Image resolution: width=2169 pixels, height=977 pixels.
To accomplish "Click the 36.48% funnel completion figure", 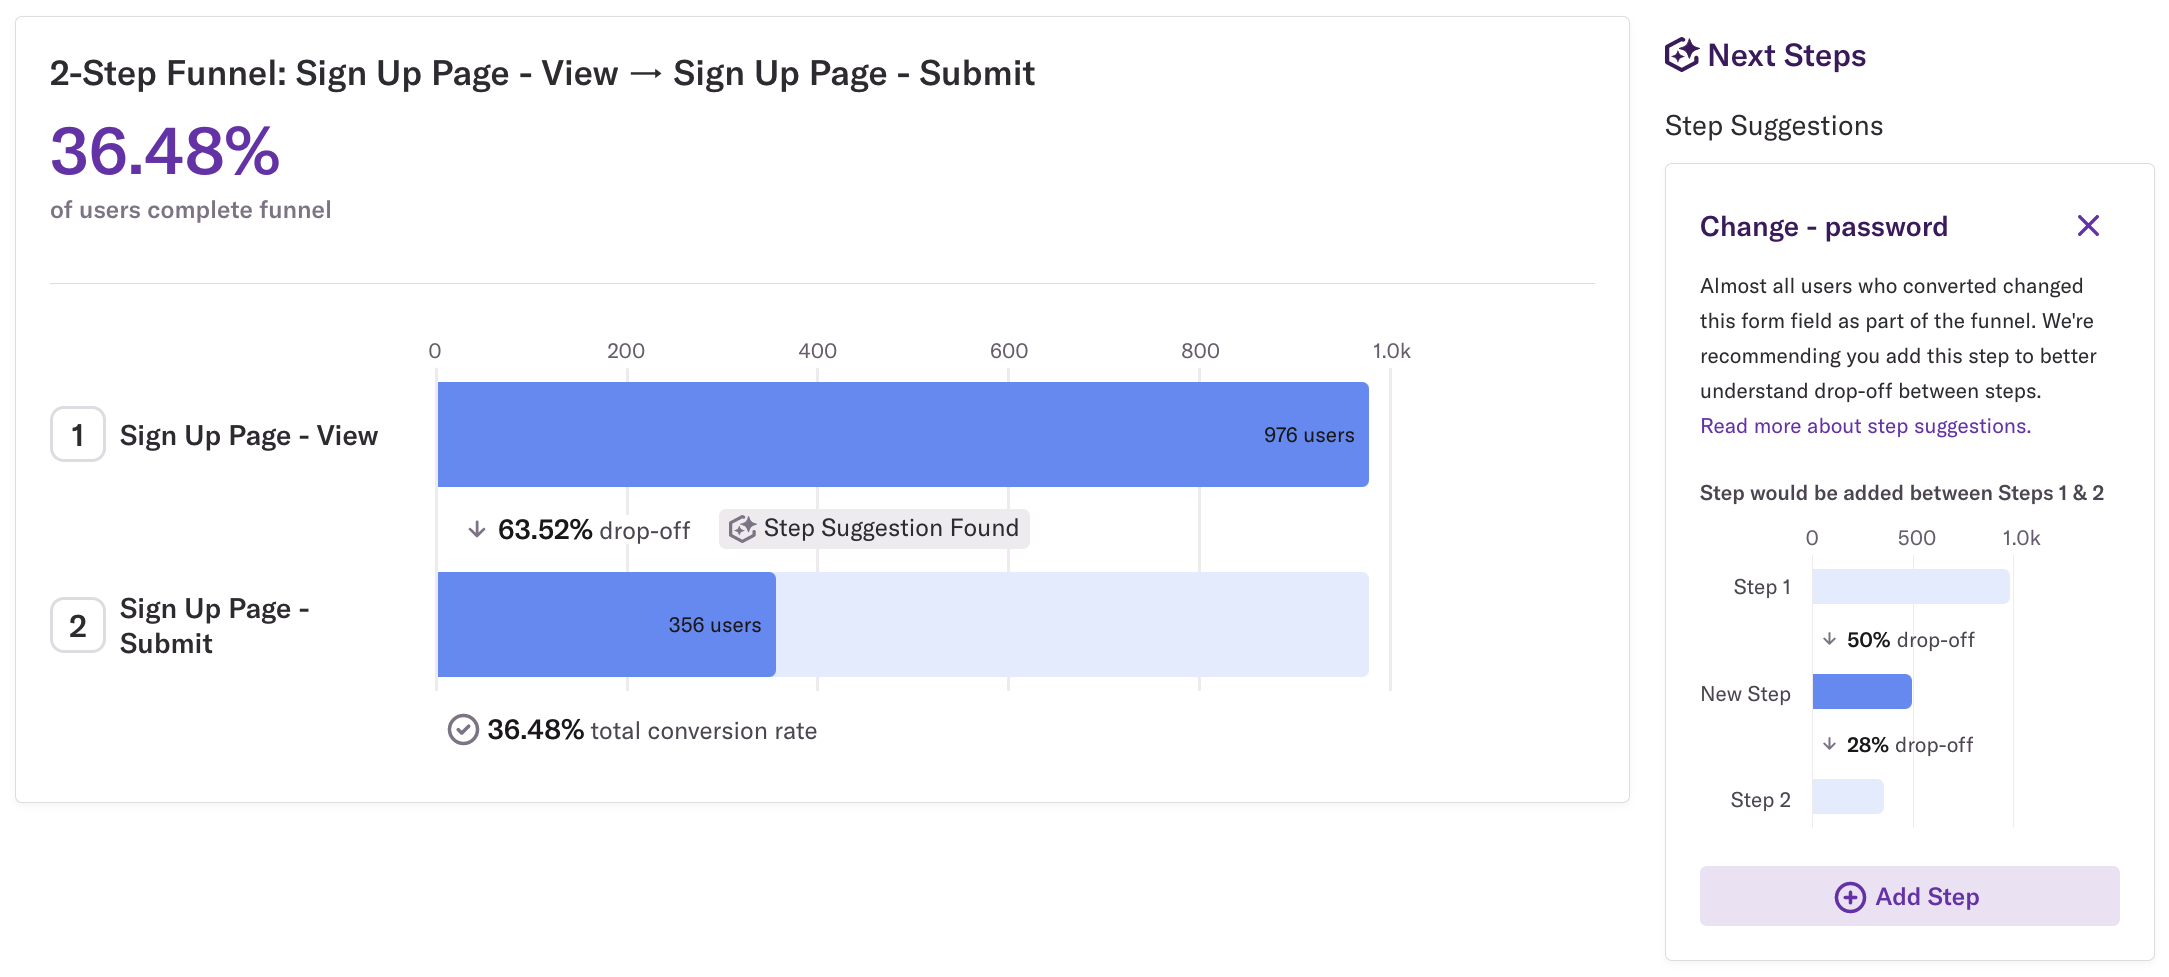I will (x=165, y=152).
